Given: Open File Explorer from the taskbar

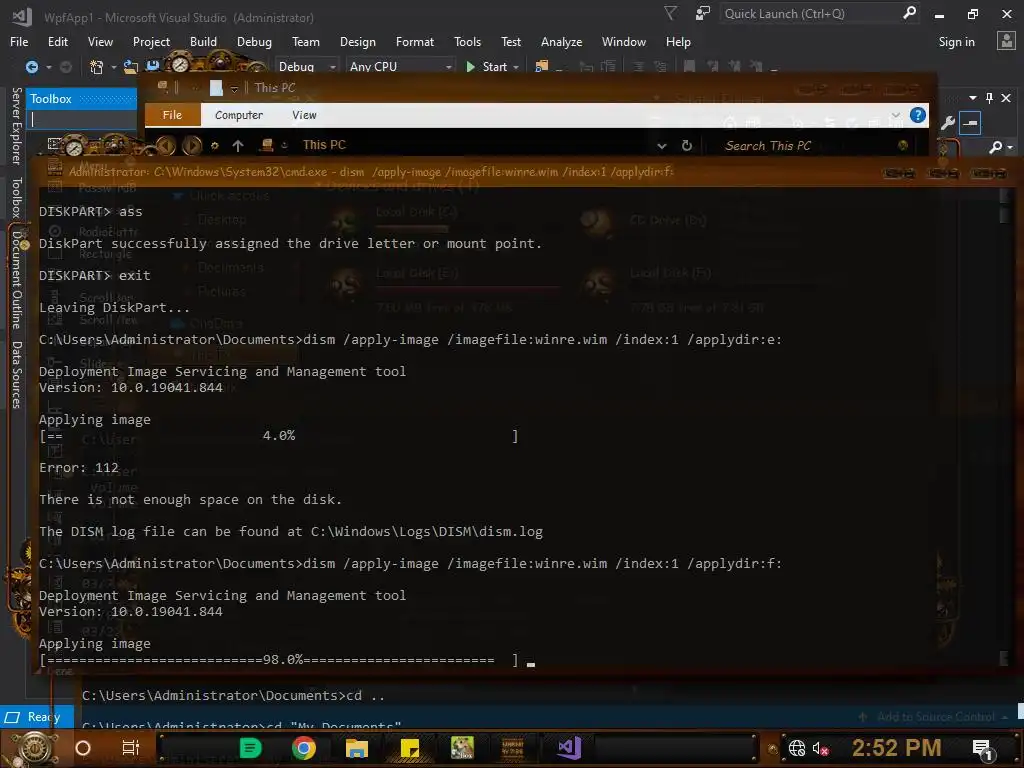Looking at the screenshot, I should [x=357, y=748].
